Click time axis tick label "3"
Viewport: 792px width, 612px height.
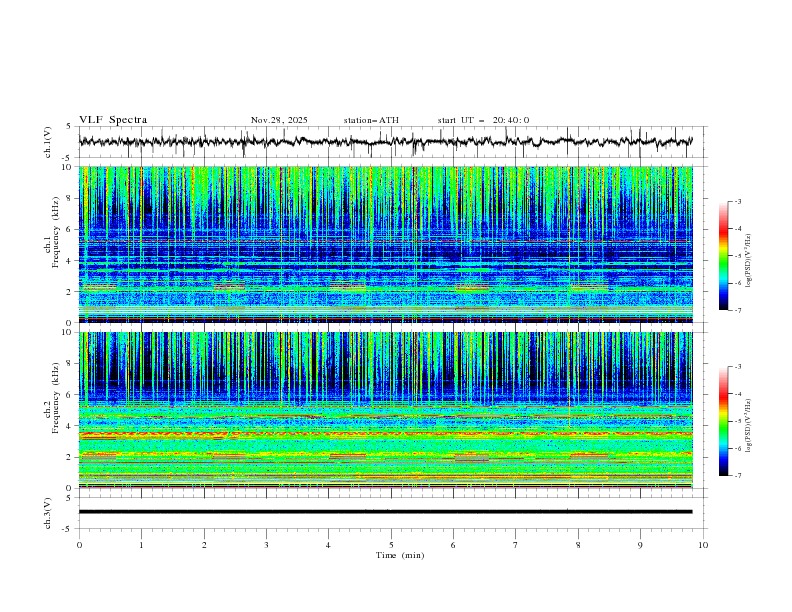pos(266,545)
